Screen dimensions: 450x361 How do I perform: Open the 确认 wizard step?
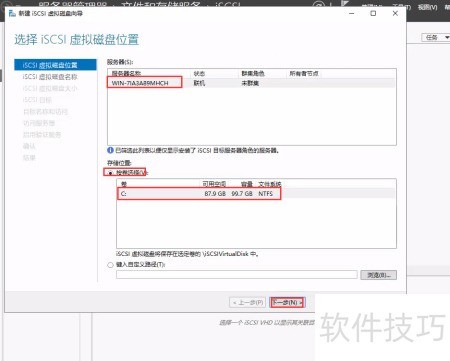29,146
